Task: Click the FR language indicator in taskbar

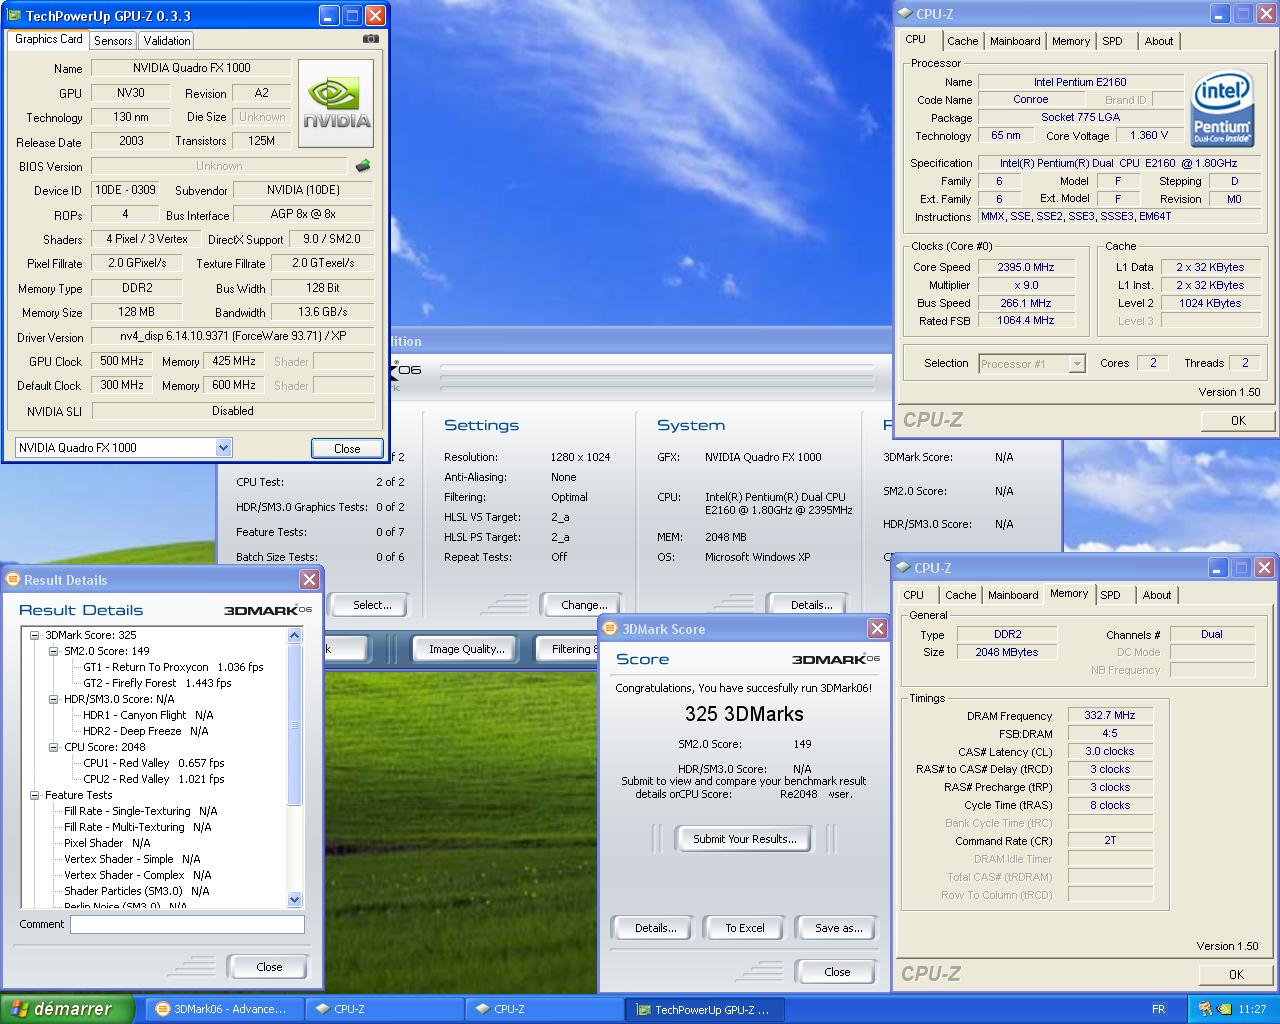Action: point(1158,1009)
